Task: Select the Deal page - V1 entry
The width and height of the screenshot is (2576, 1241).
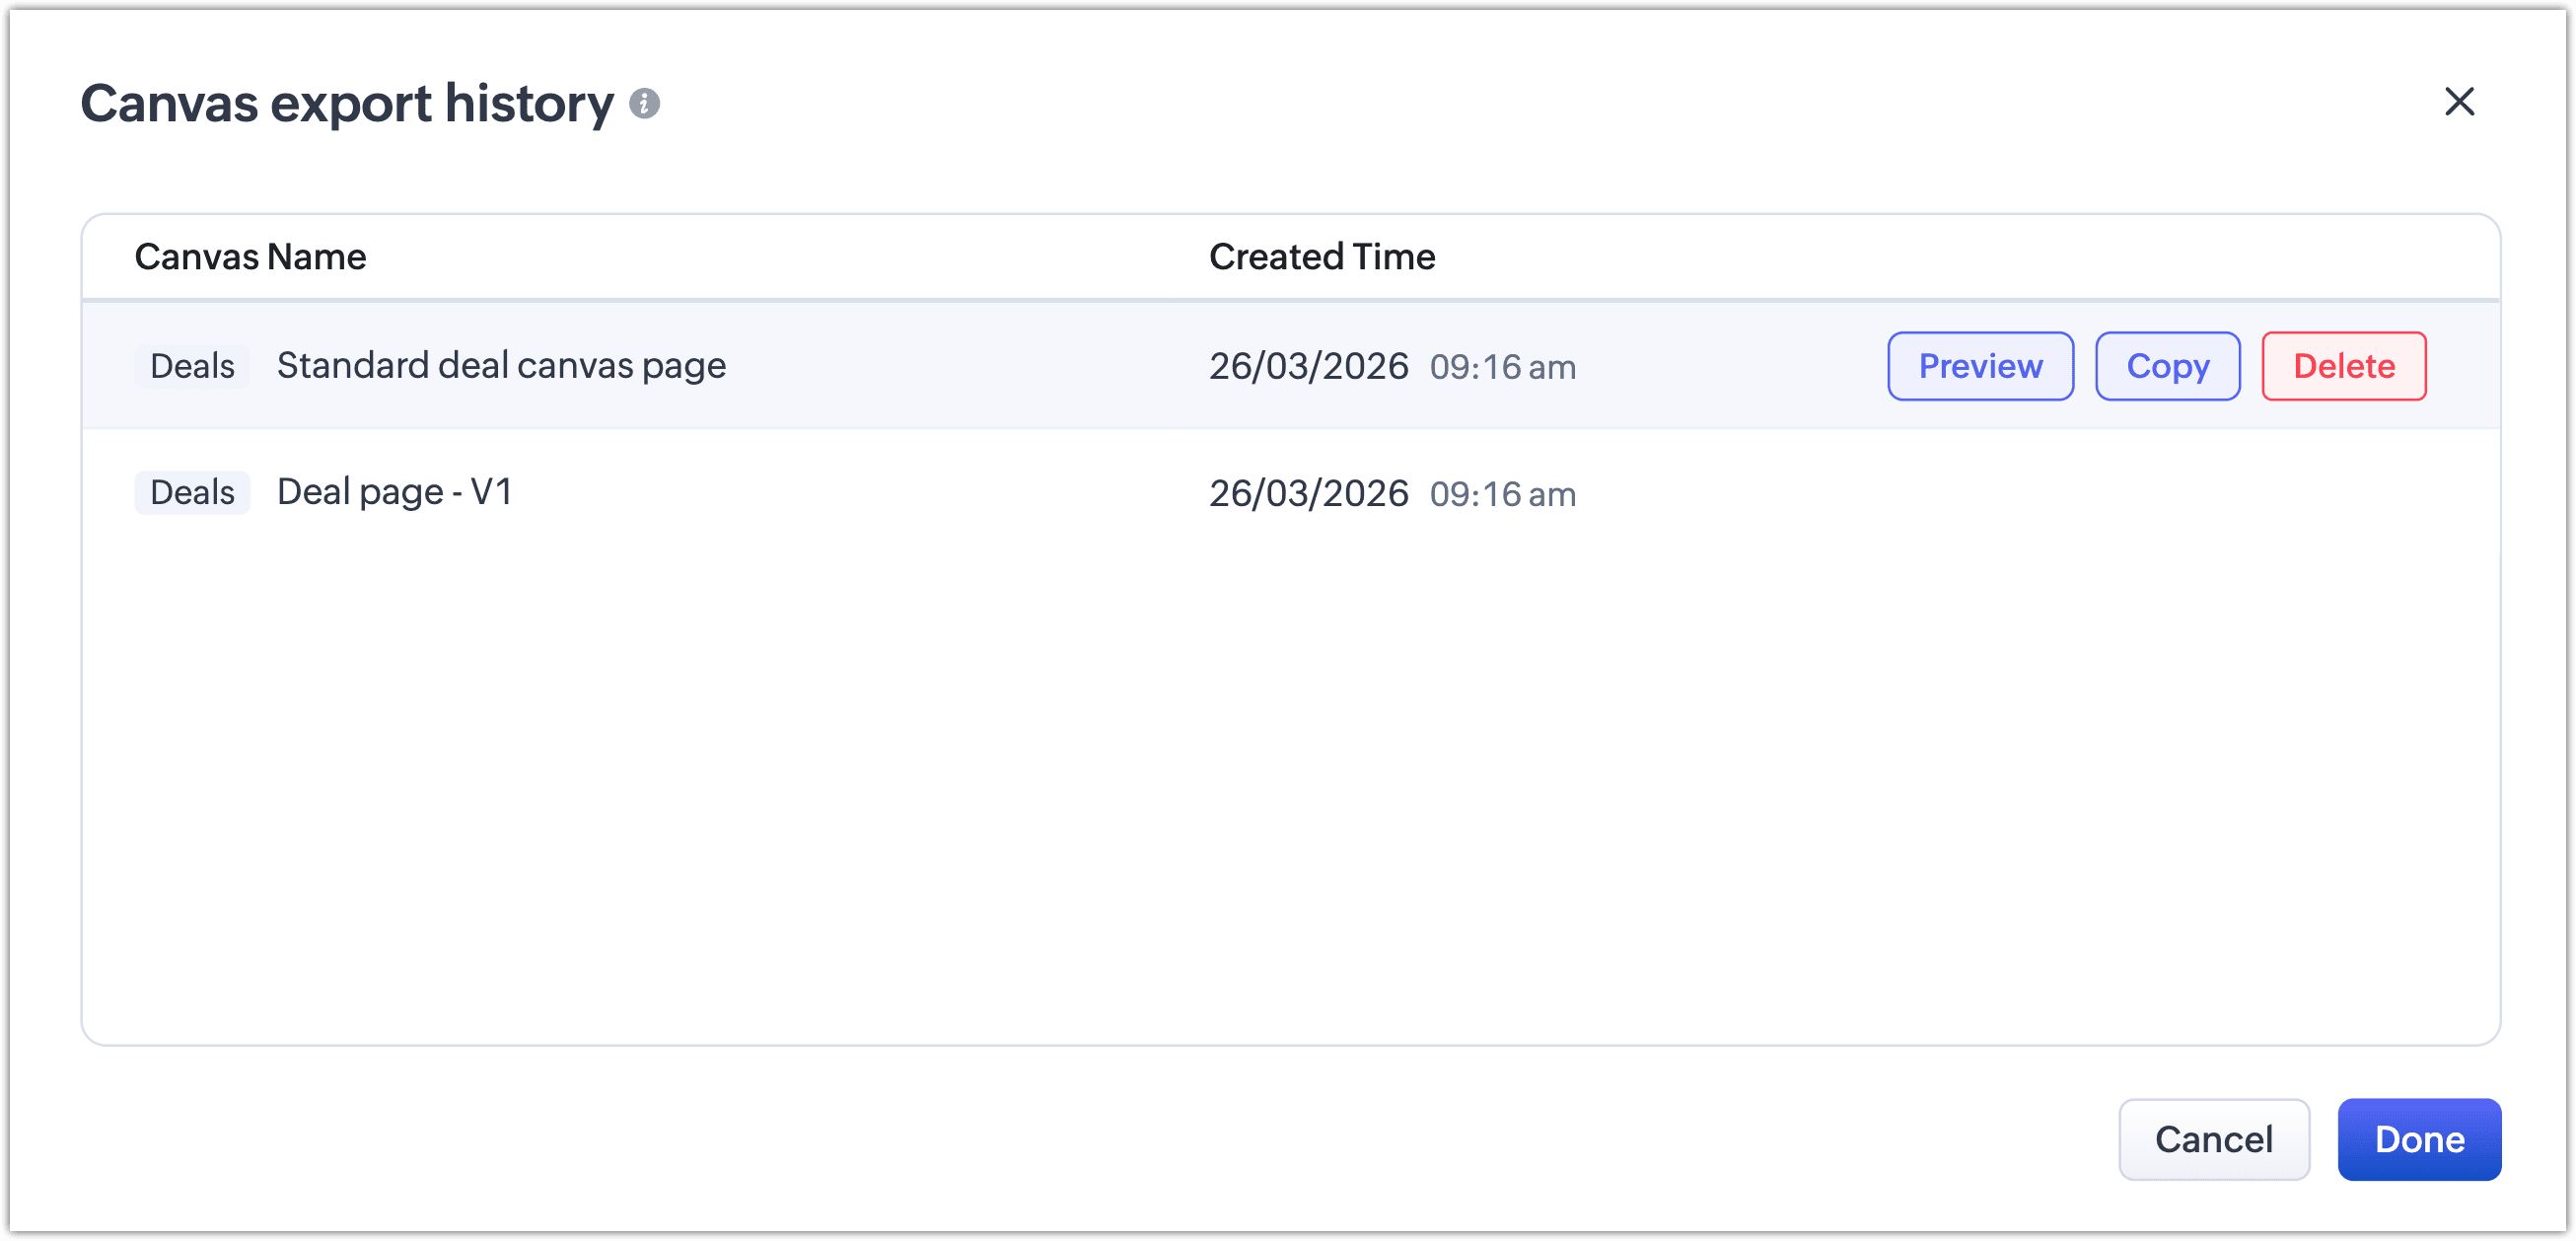Action: [x=394, y=492]
